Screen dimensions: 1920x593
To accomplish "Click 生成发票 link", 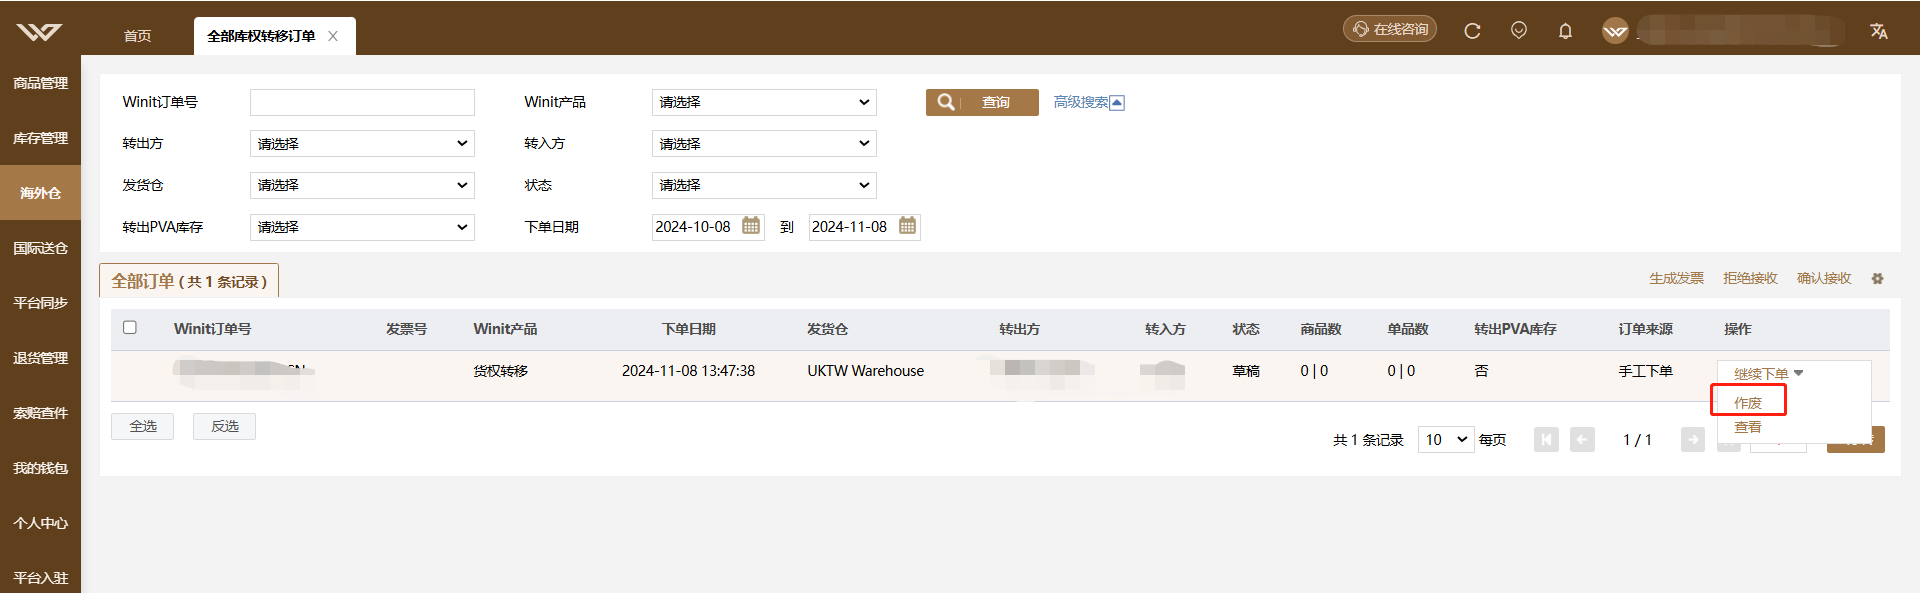I will click(x=1676, y=279).
